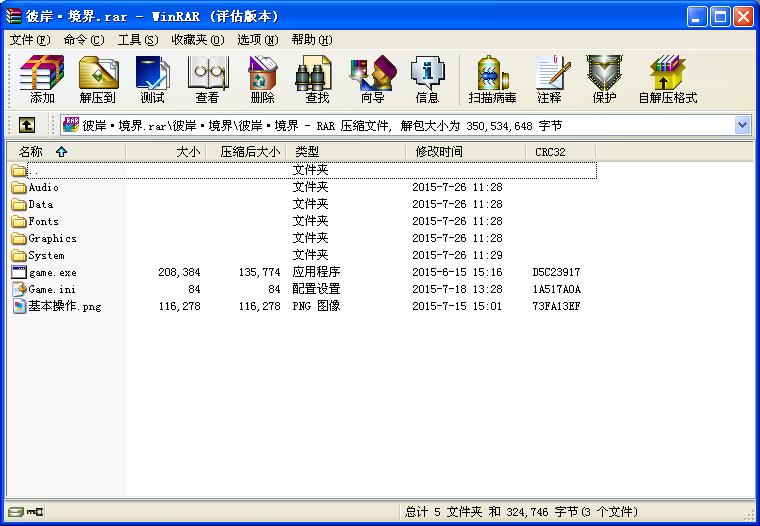The height and width of the screenshot is (526, 760).
Task: Click PNG 图像 type cell
Action: point(316,306)
